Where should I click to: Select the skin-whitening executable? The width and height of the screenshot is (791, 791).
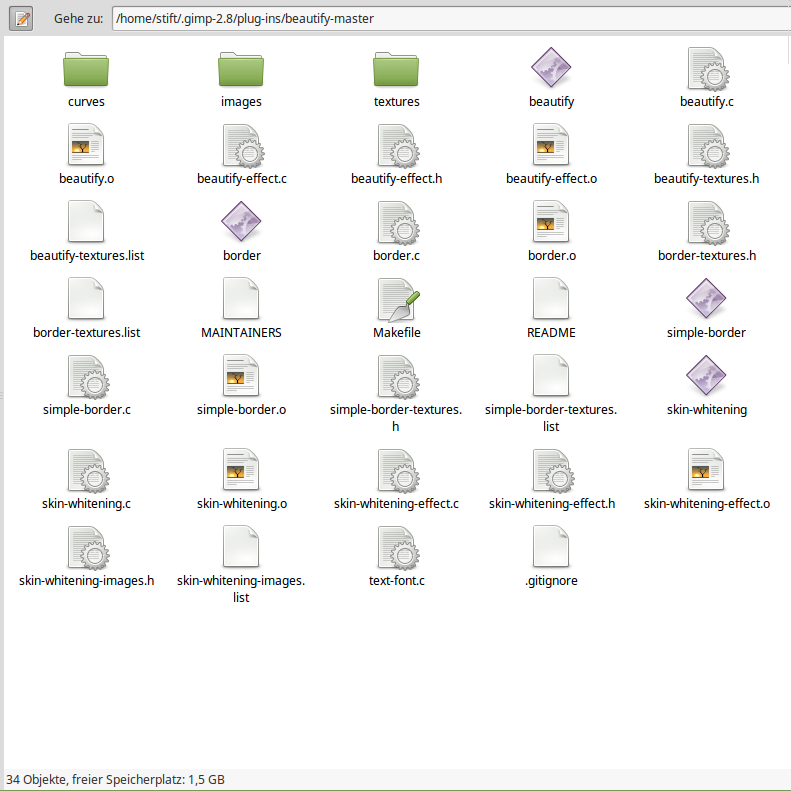click(x=707, y=377)
